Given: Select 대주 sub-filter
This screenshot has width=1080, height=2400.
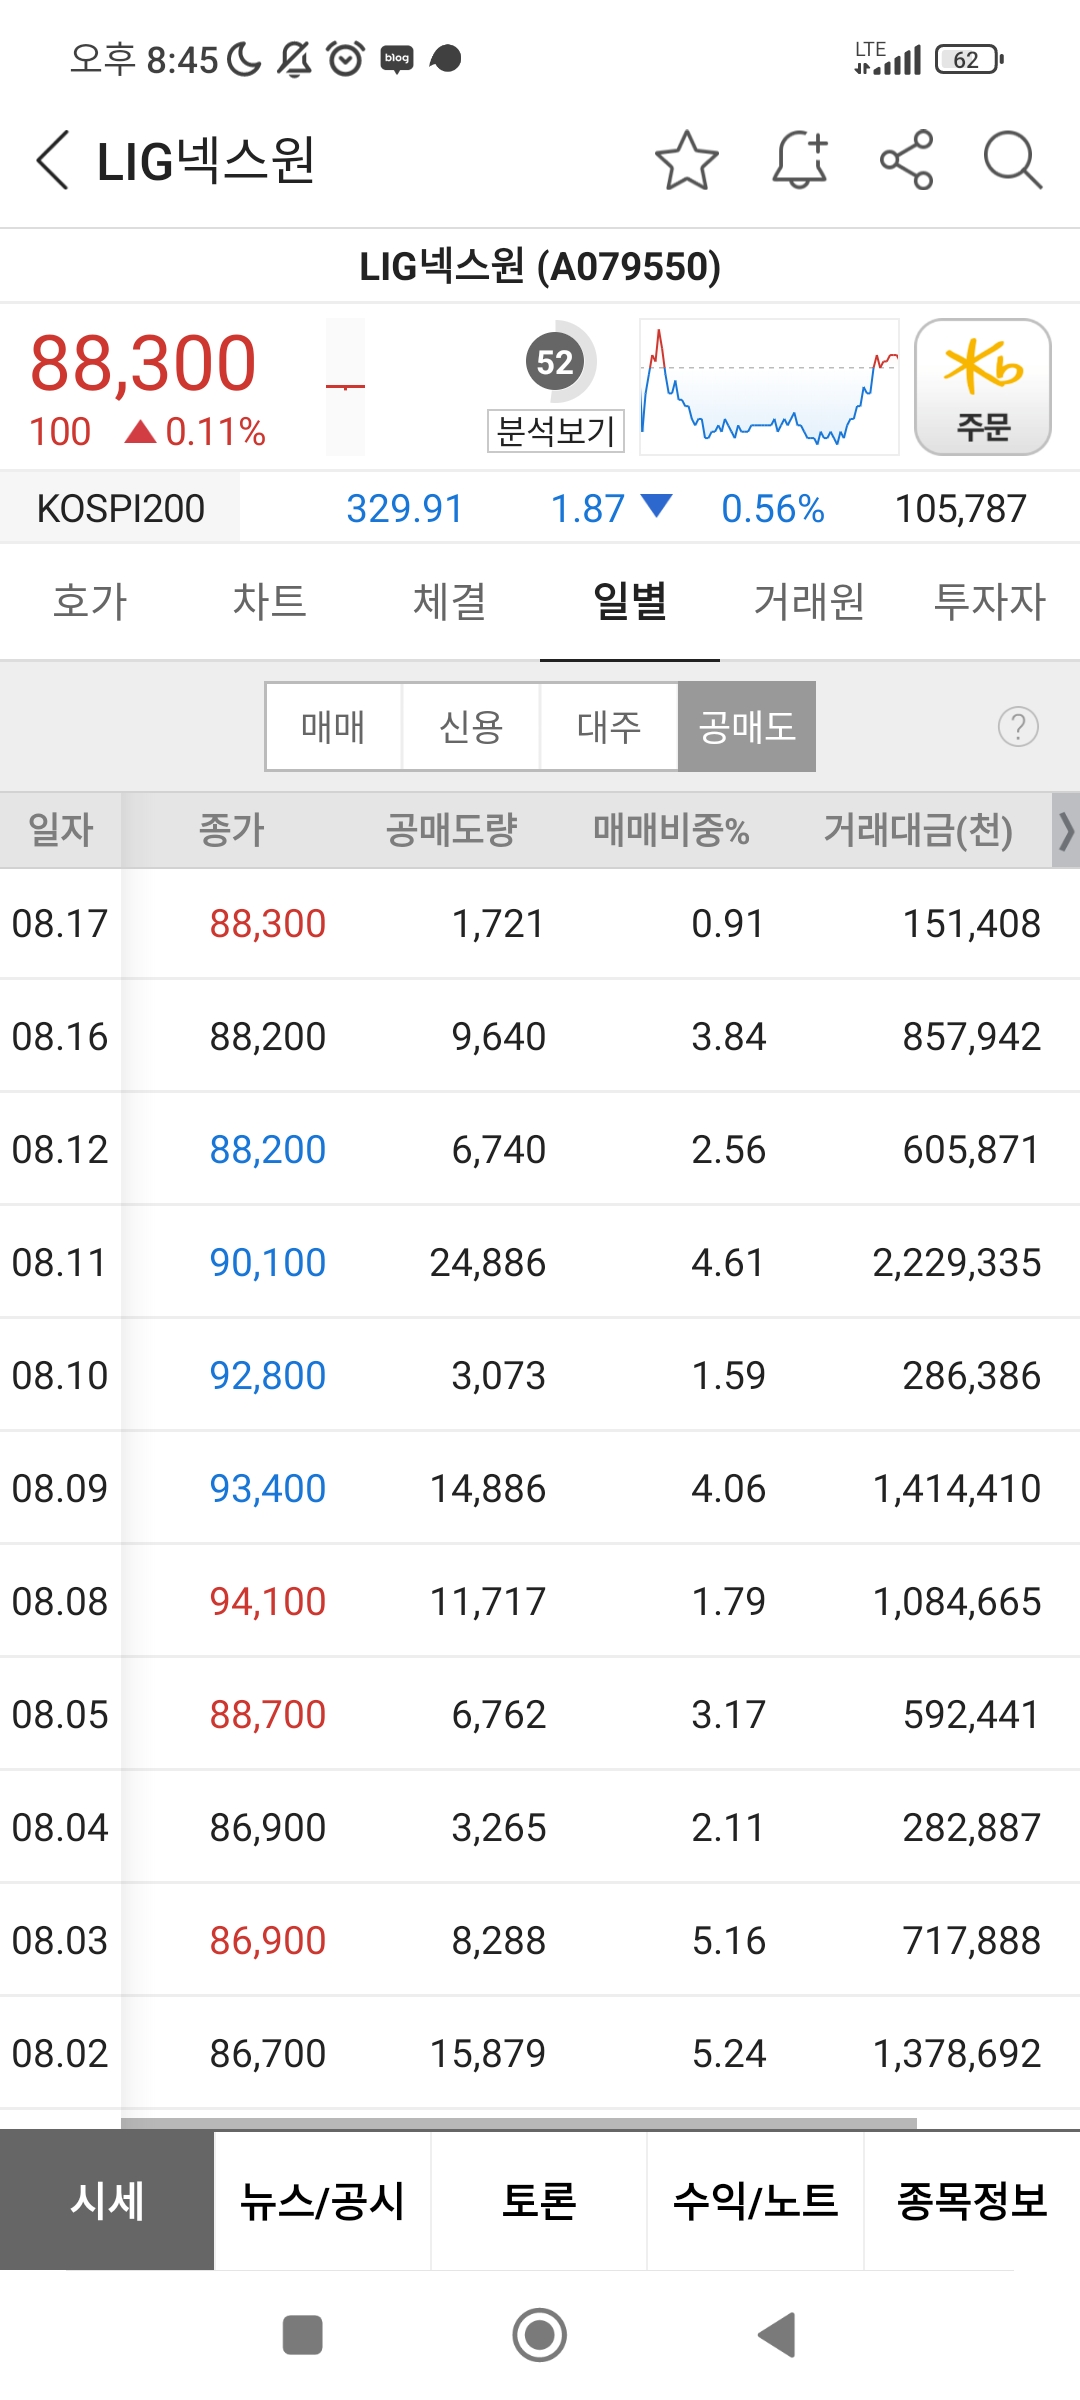Looking at the screenshot, I should pos(609,726).
